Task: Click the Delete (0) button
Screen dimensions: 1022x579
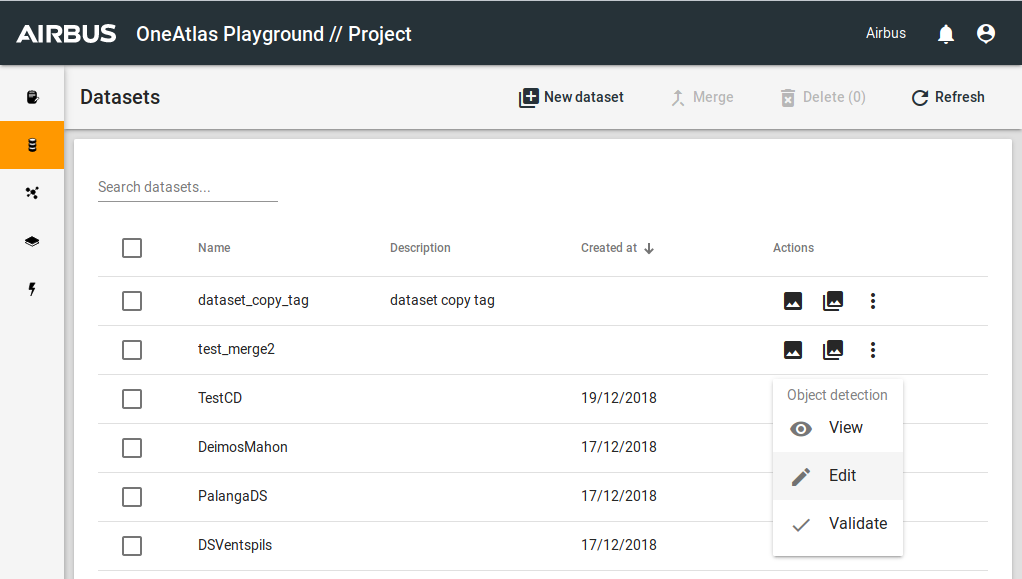Action: click(x=823, y=97)
